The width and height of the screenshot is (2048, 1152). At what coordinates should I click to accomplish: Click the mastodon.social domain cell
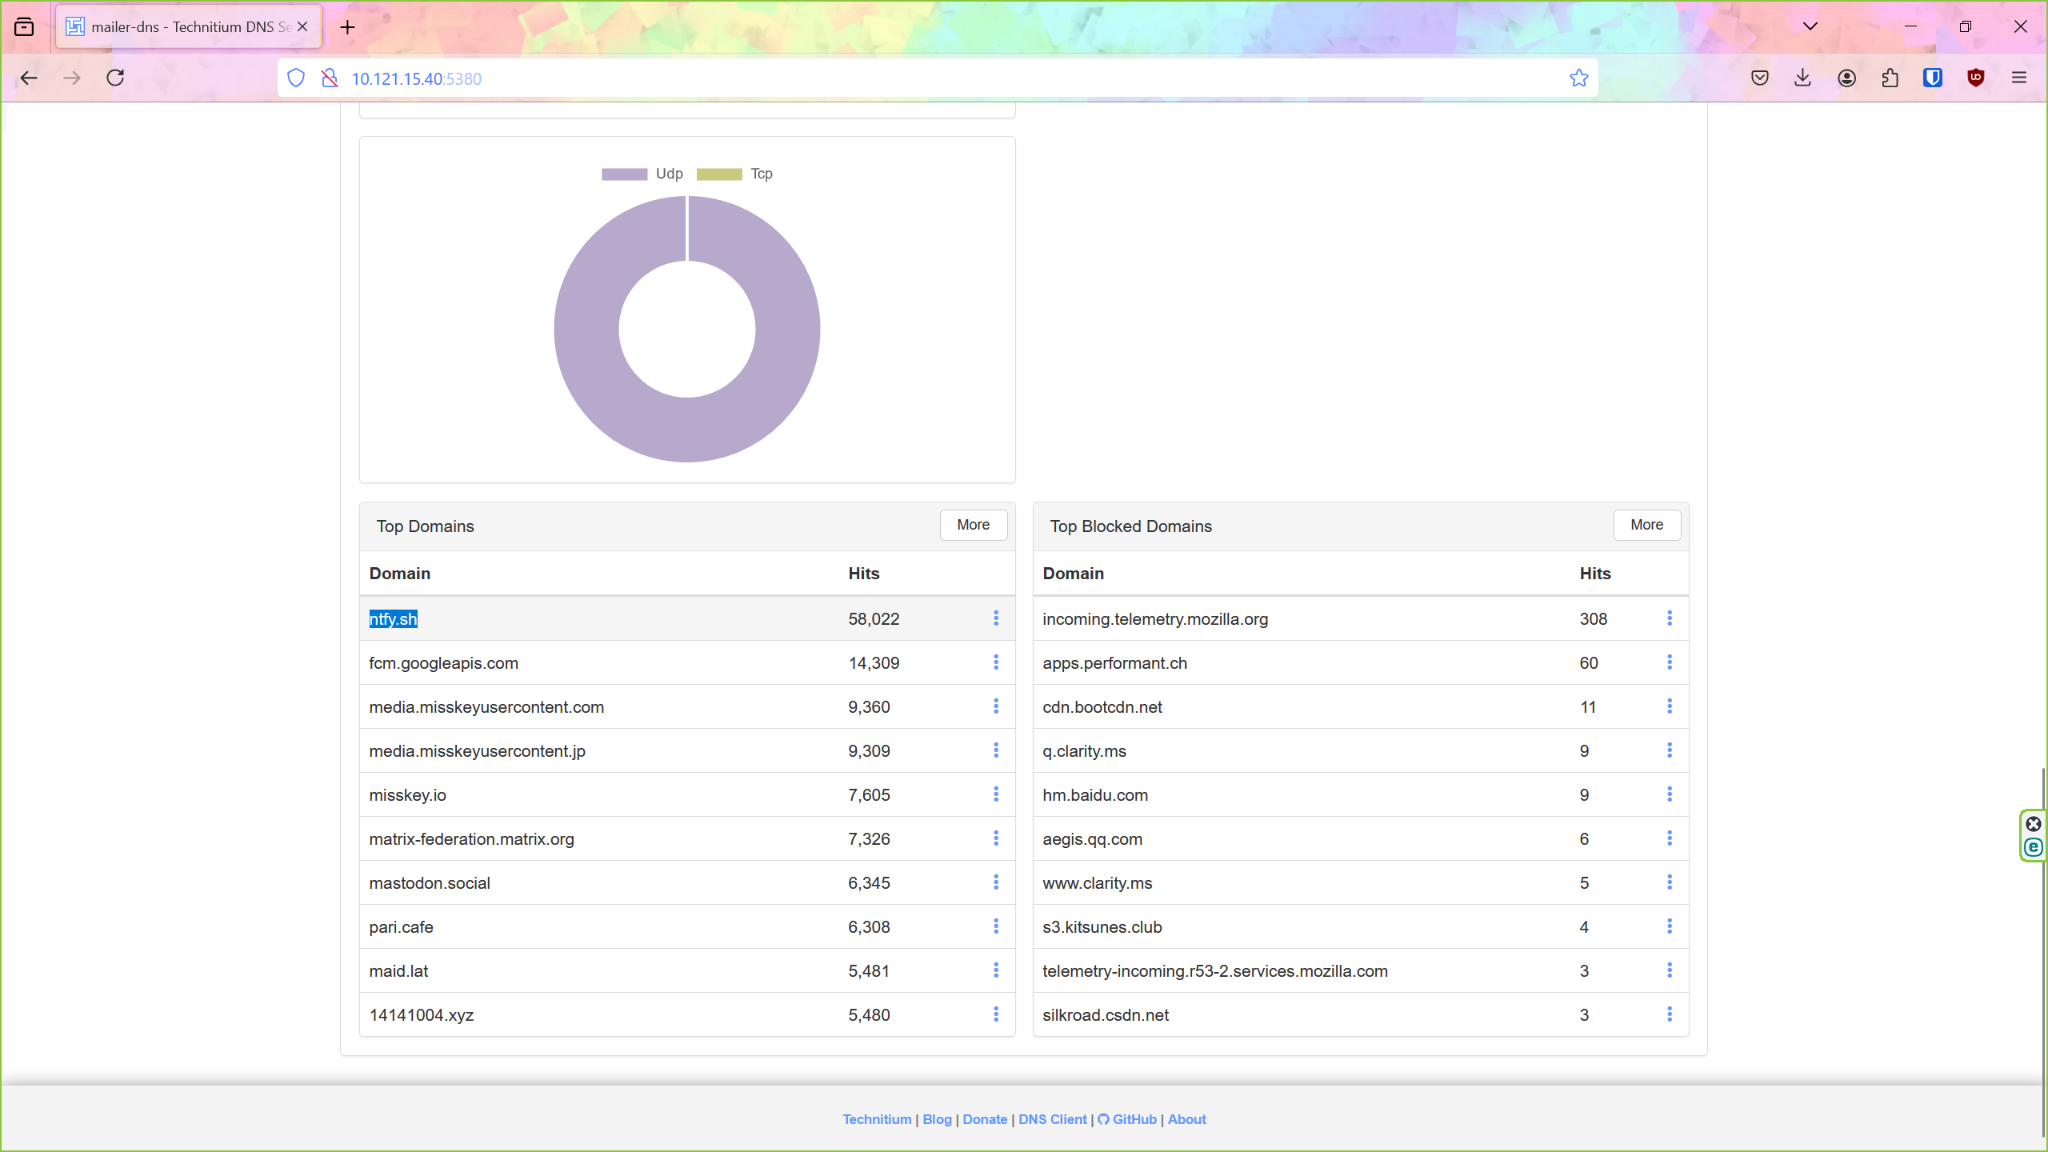point(429,883)
